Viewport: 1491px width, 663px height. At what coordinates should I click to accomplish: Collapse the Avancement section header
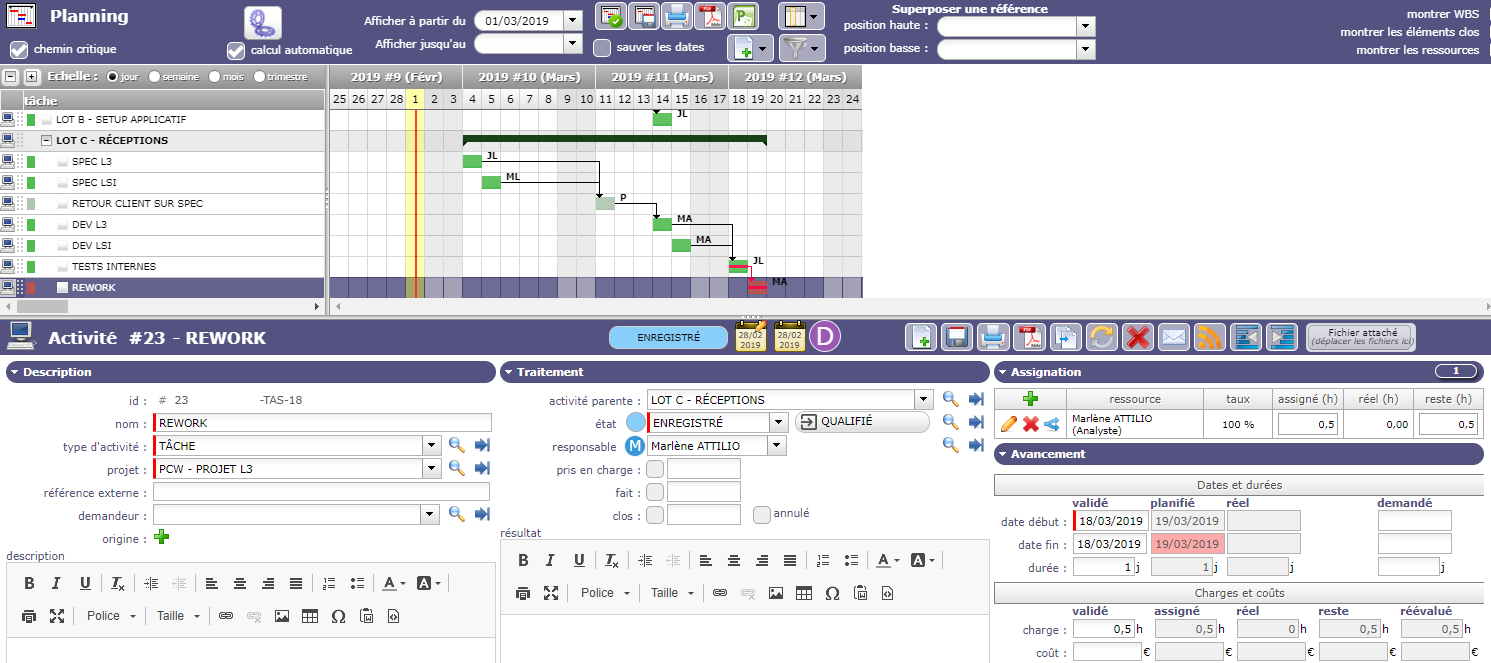point(1238,454)
